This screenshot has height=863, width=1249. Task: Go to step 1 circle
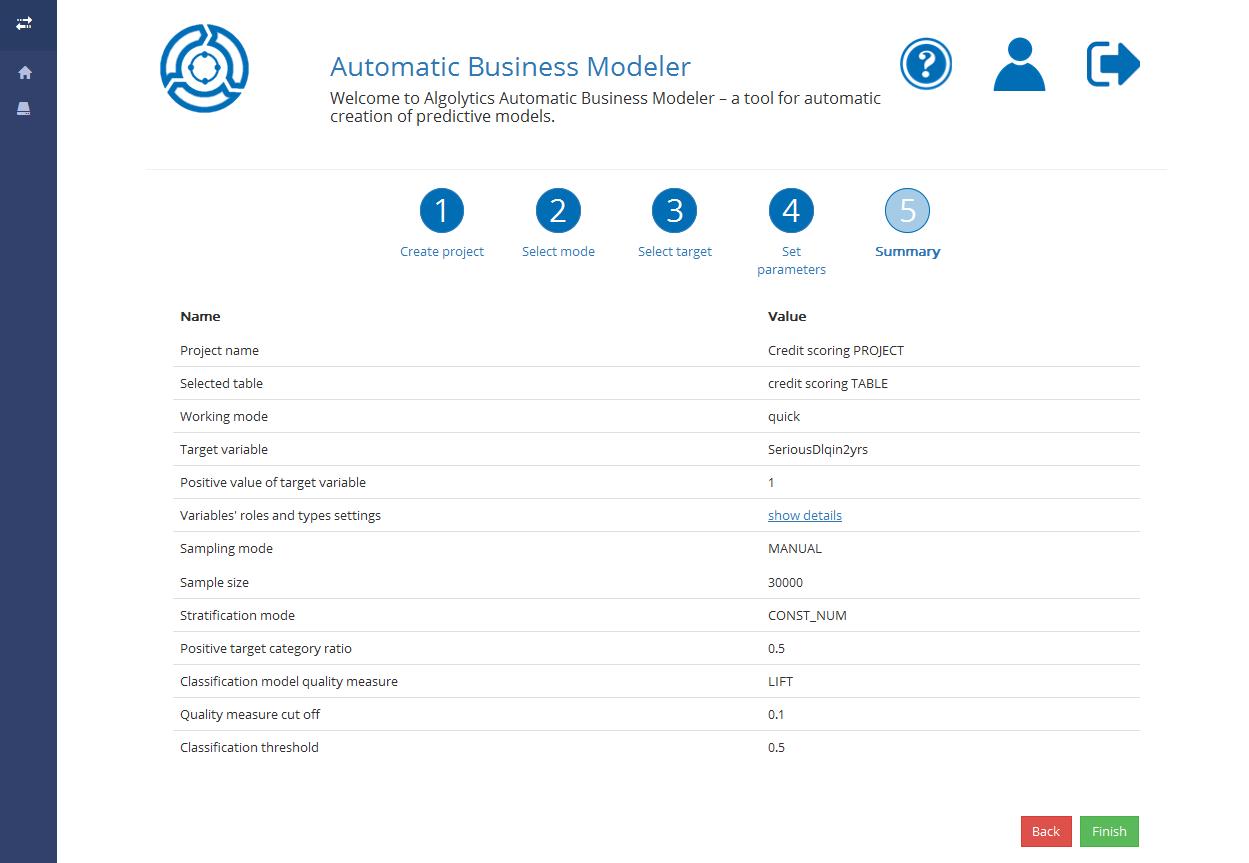tap(442, 211)
